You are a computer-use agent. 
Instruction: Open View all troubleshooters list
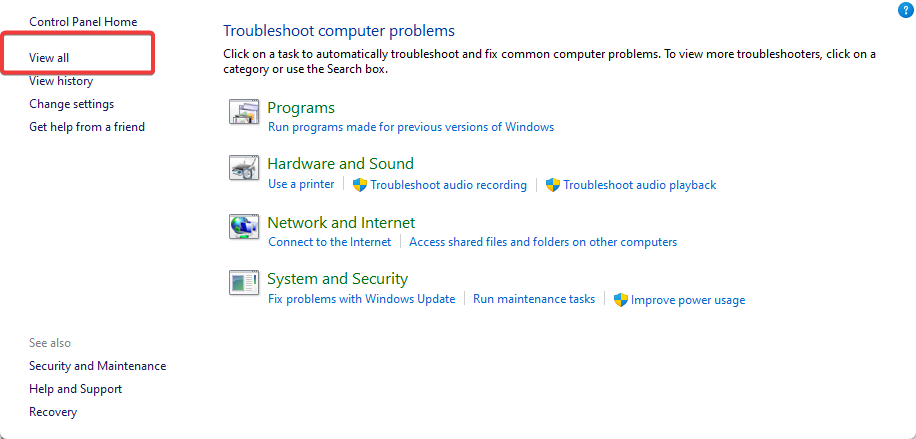[x=49, y=58]
